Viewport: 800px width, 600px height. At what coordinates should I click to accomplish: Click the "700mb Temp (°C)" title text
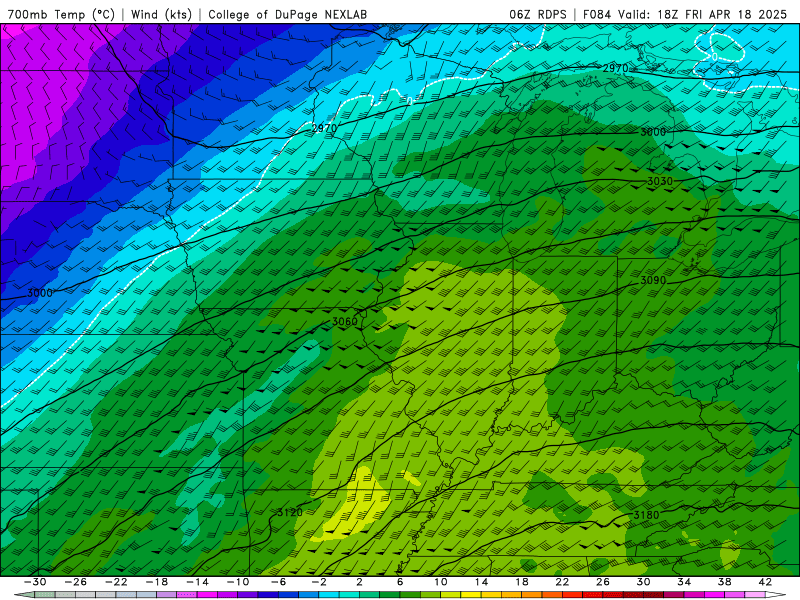[61, 14]
